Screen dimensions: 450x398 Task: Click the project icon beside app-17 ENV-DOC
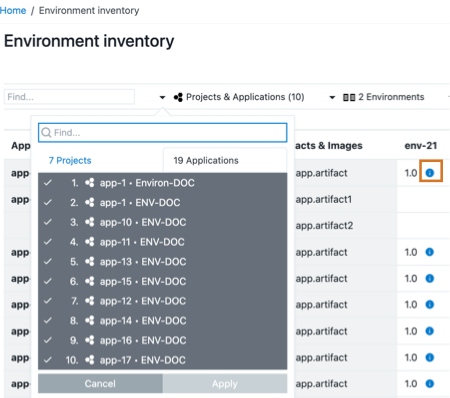89,360
